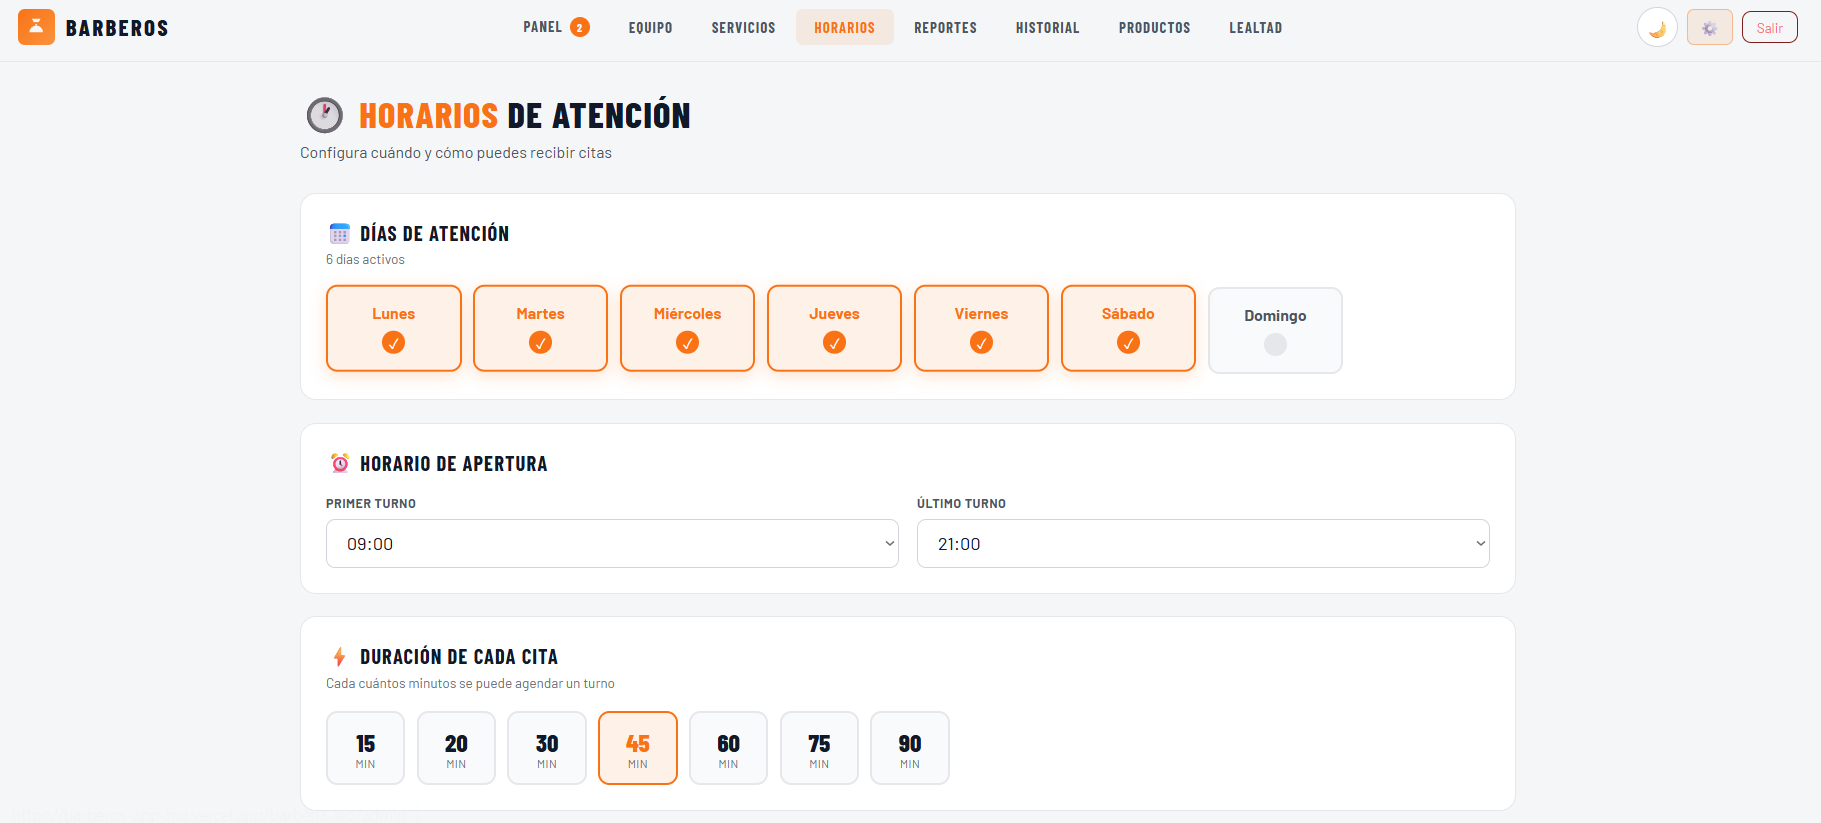Open settings with the gear icon button
This screenshot has width=1821, height=823.
click(x=1710, y=28)
